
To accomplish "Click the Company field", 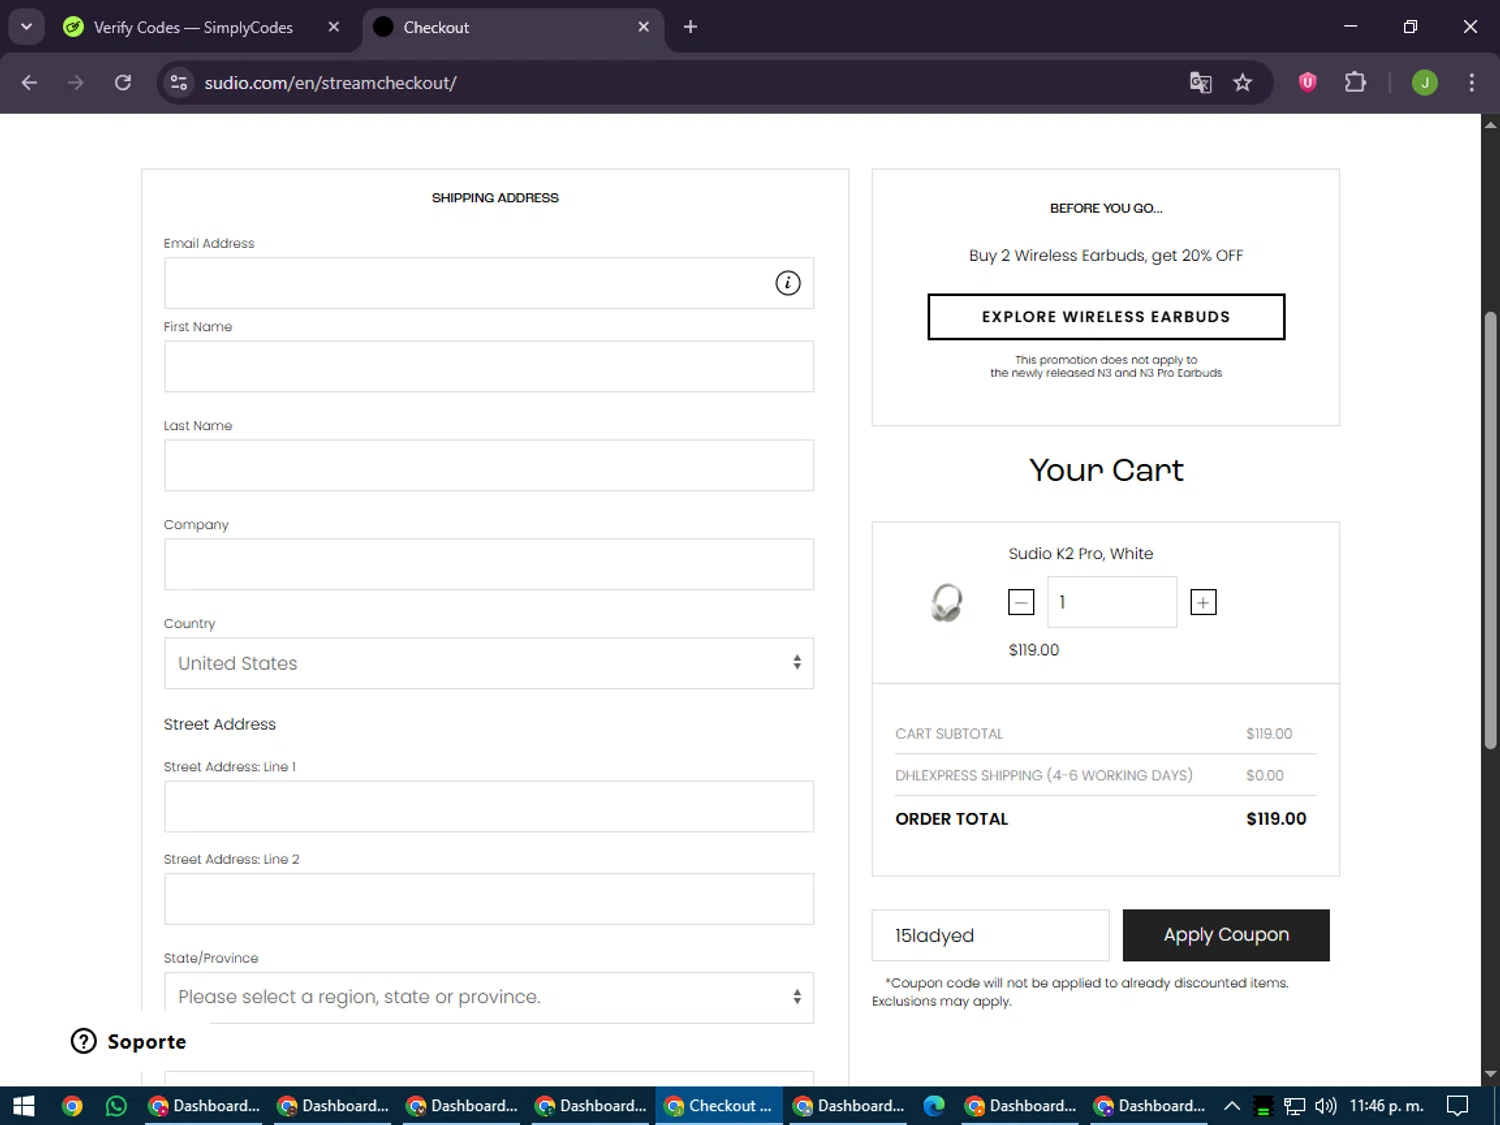I will pyautogui.click(x=489, y=564).
